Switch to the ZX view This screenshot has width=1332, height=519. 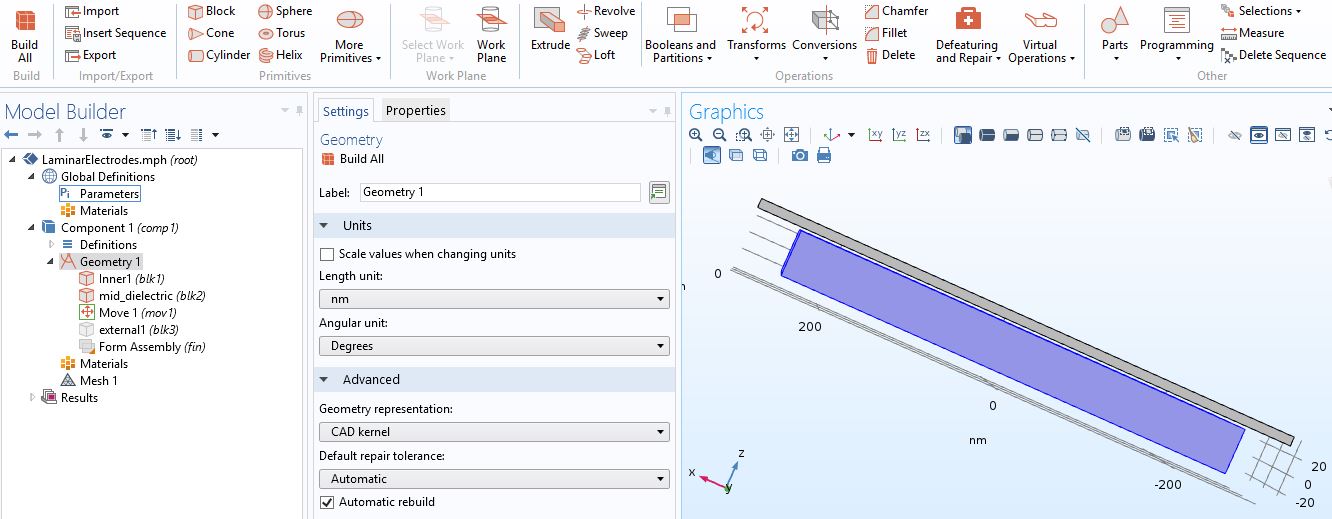(924, 135)
